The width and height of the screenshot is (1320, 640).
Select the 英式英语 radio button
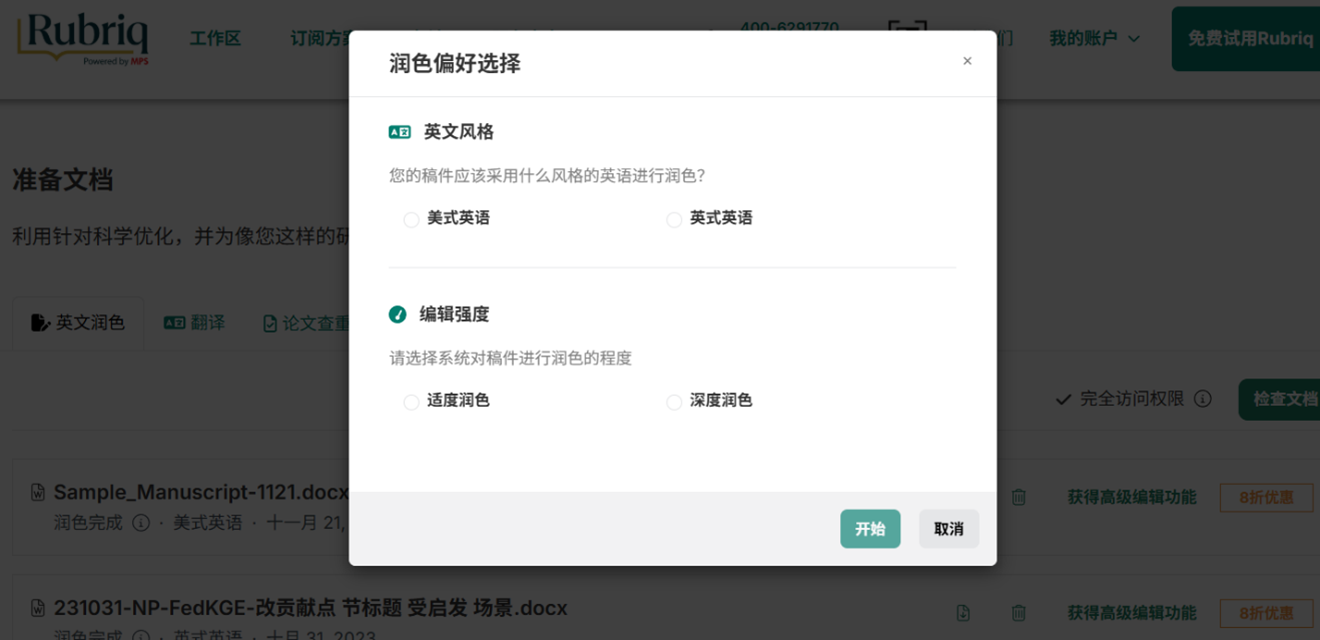(674, 218)
